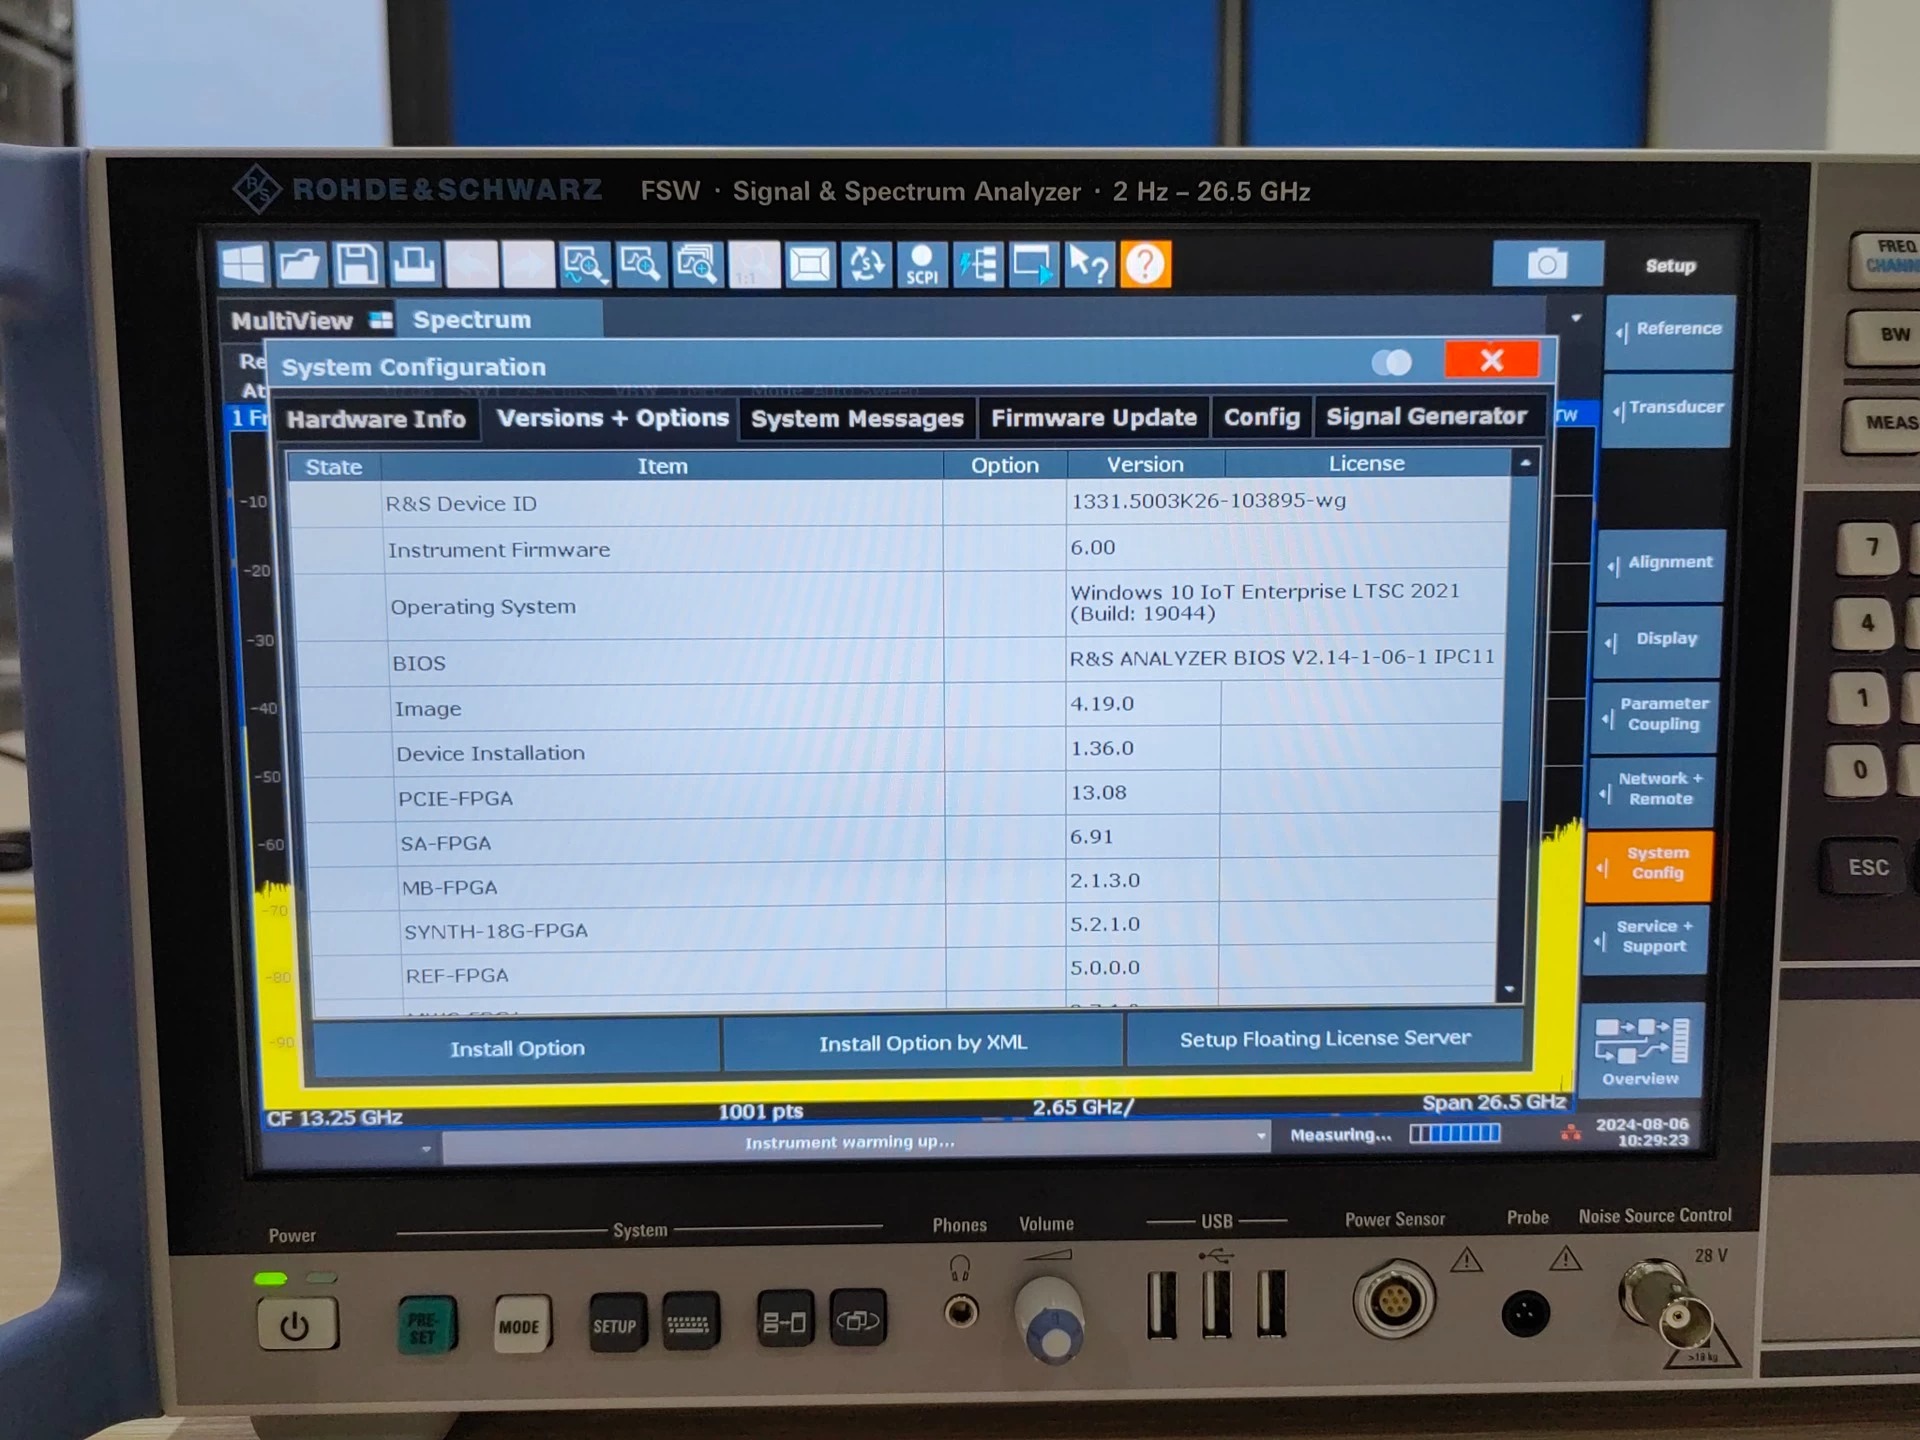Open the zoom mode dropdown icon

click(585, 265)
